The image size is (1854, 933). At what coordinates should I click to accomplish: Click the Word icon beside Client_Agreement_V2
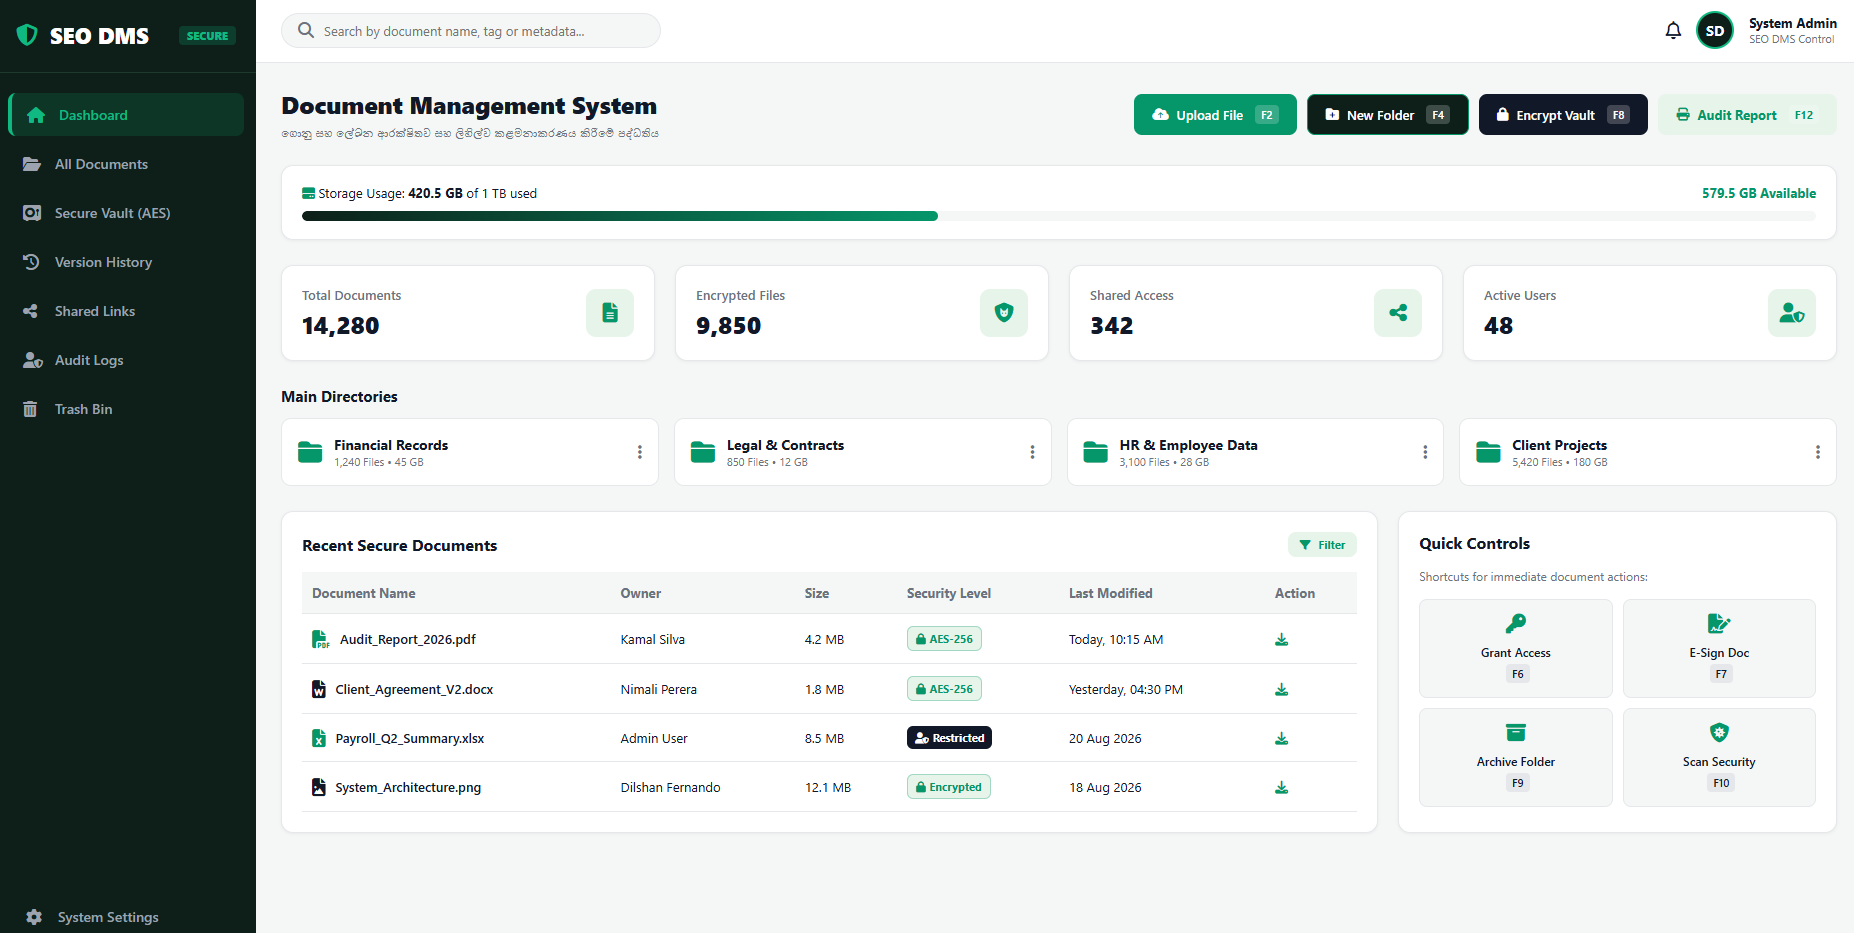click(319, 689)
